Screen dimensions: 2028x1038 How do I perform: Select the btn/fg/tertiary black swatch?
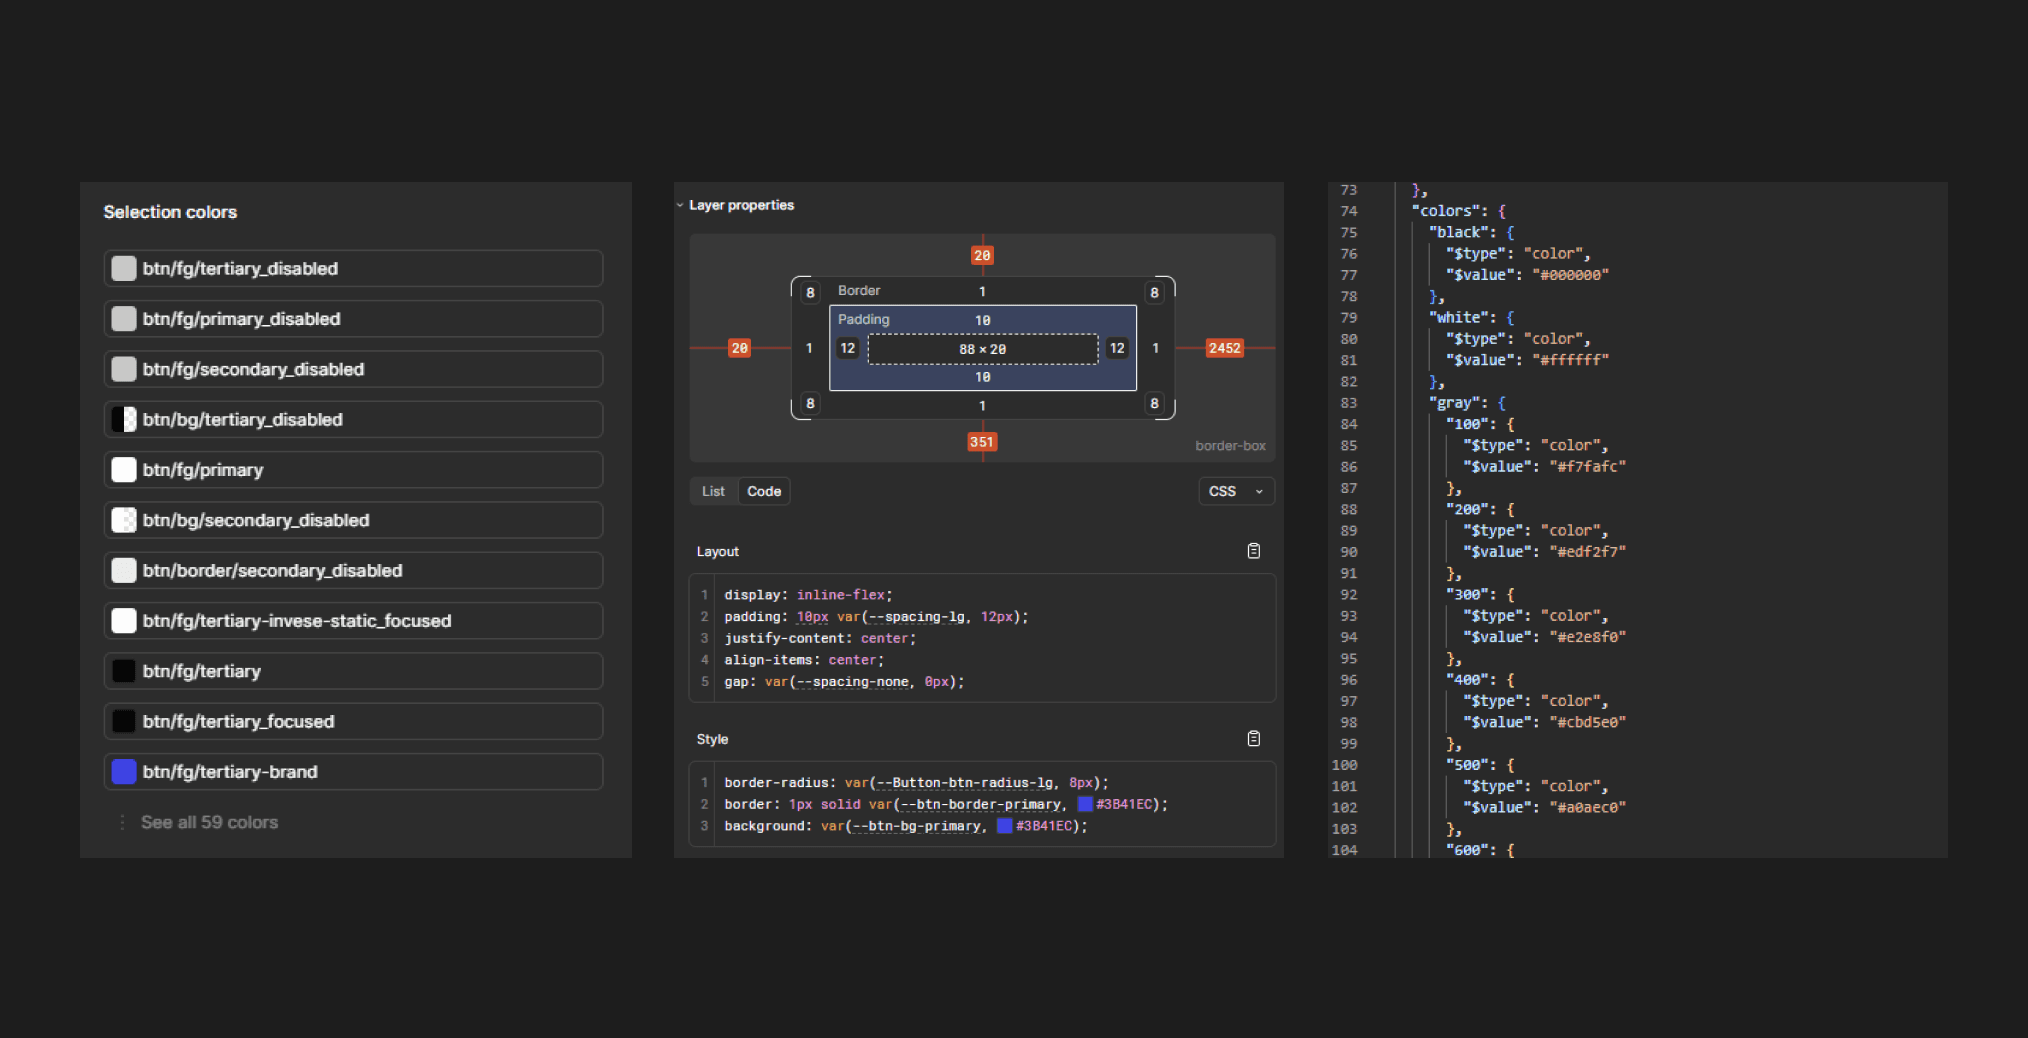tap(124, 671)
